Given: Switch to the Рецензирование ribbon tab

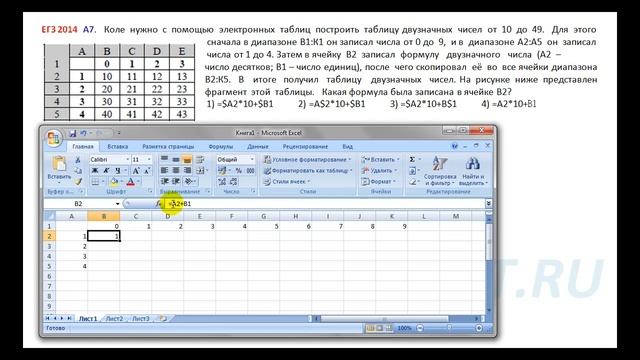Looking at the screenshot, I should coord(305,147).
